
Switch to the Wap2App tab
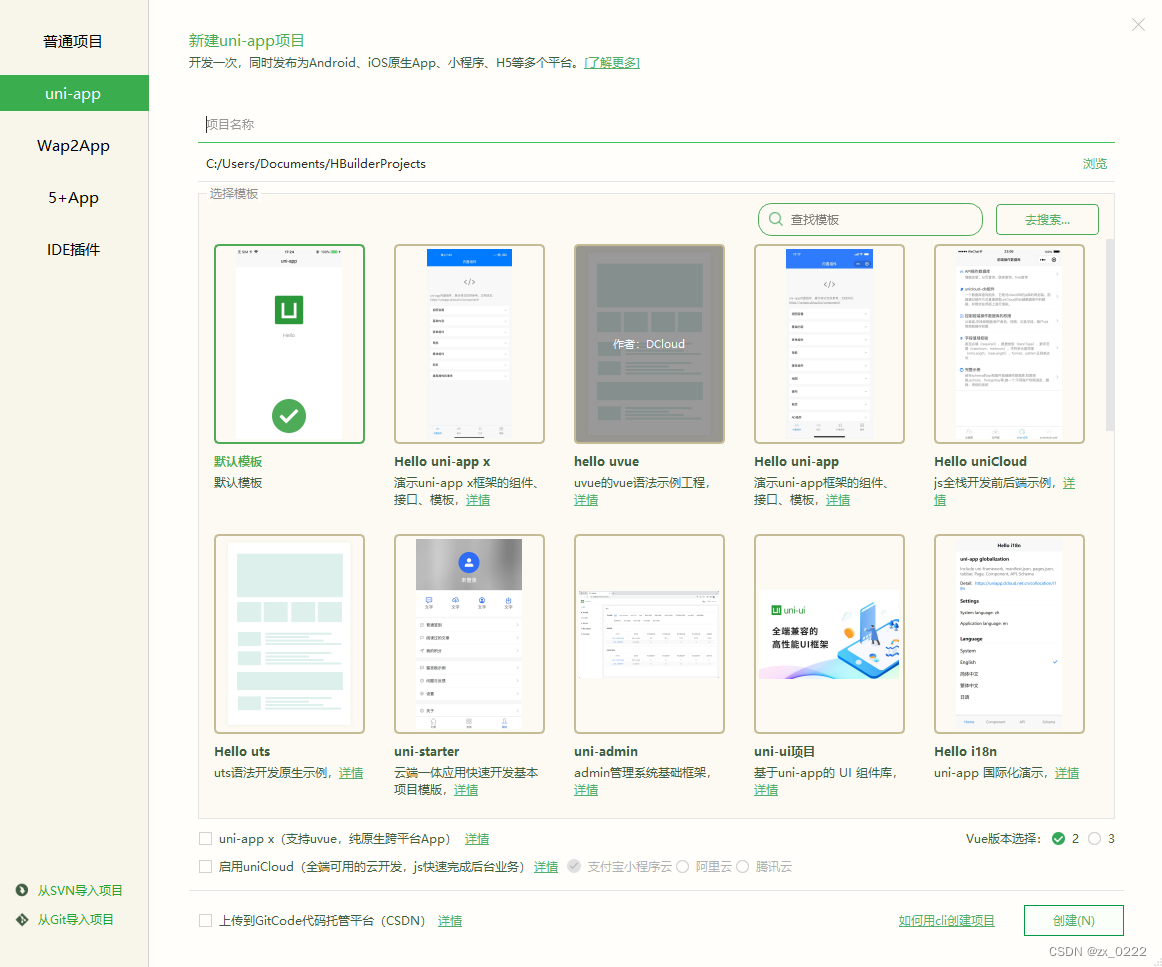pos(73,145)
